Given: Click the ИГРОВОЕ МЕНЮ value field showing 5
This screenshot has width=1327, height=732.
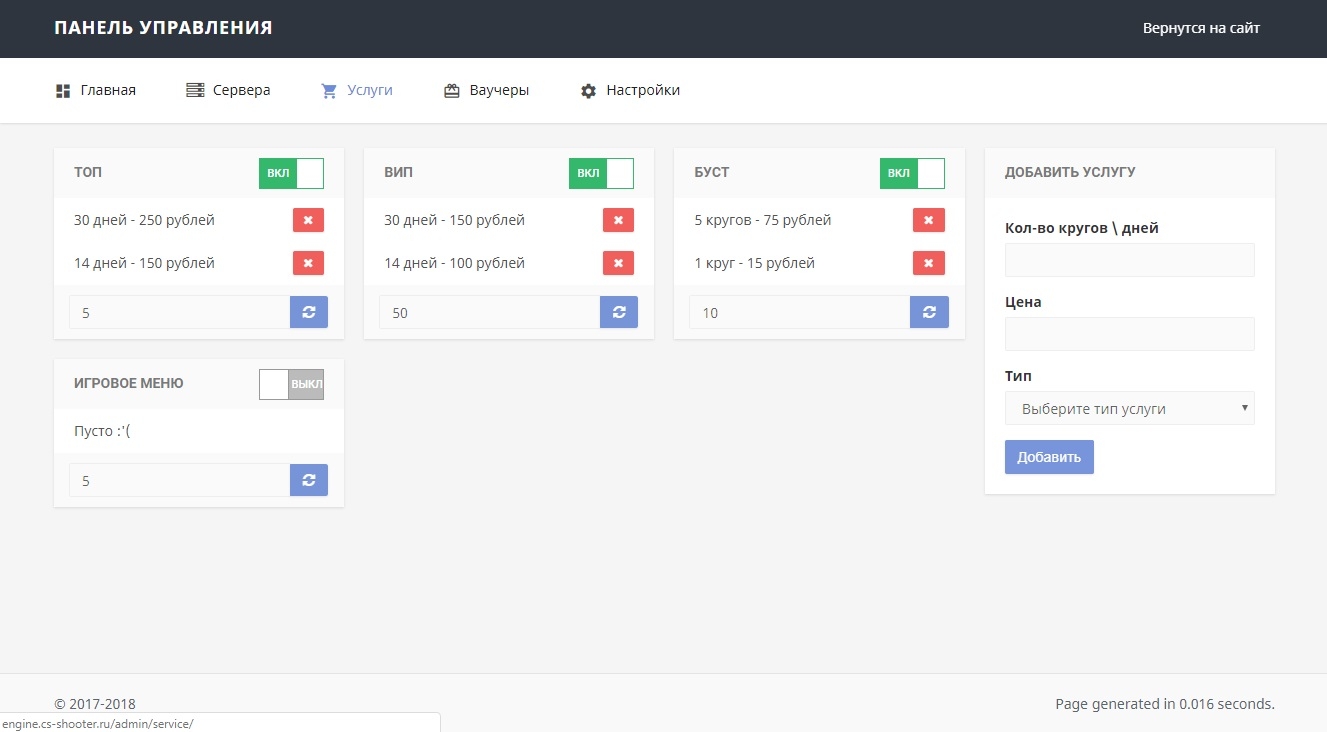Looking at the screenshot, I should tap(180, 480).
